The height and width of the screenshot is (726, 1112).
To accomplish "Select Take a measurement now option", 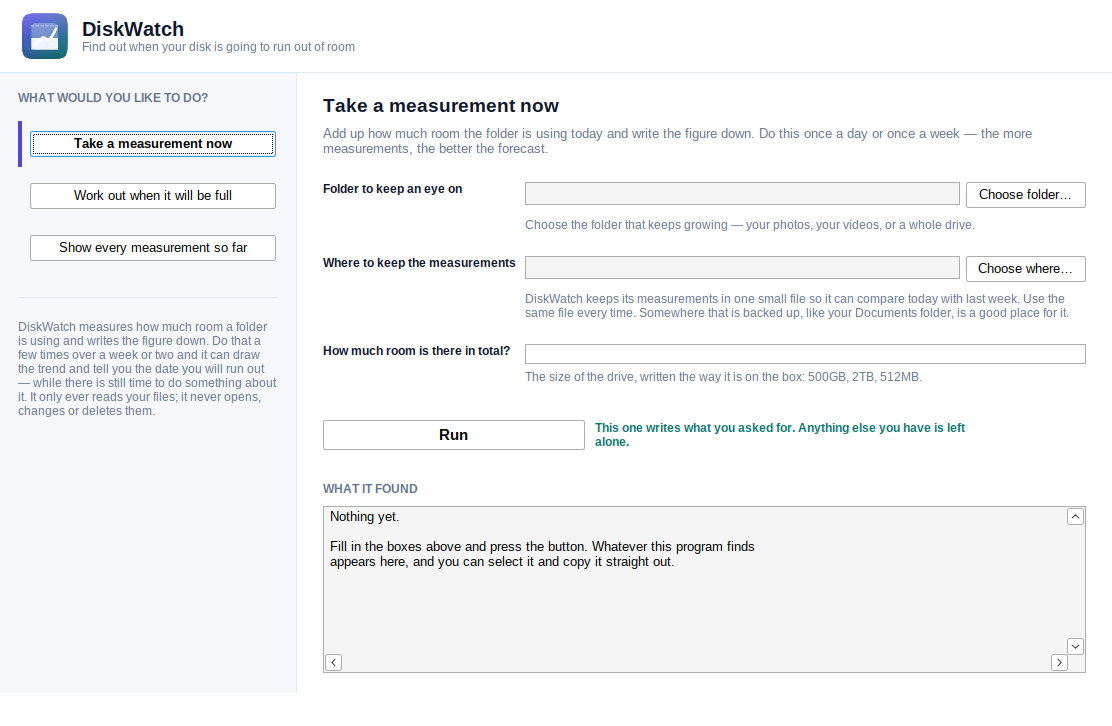I will click(x=152, y=144).
